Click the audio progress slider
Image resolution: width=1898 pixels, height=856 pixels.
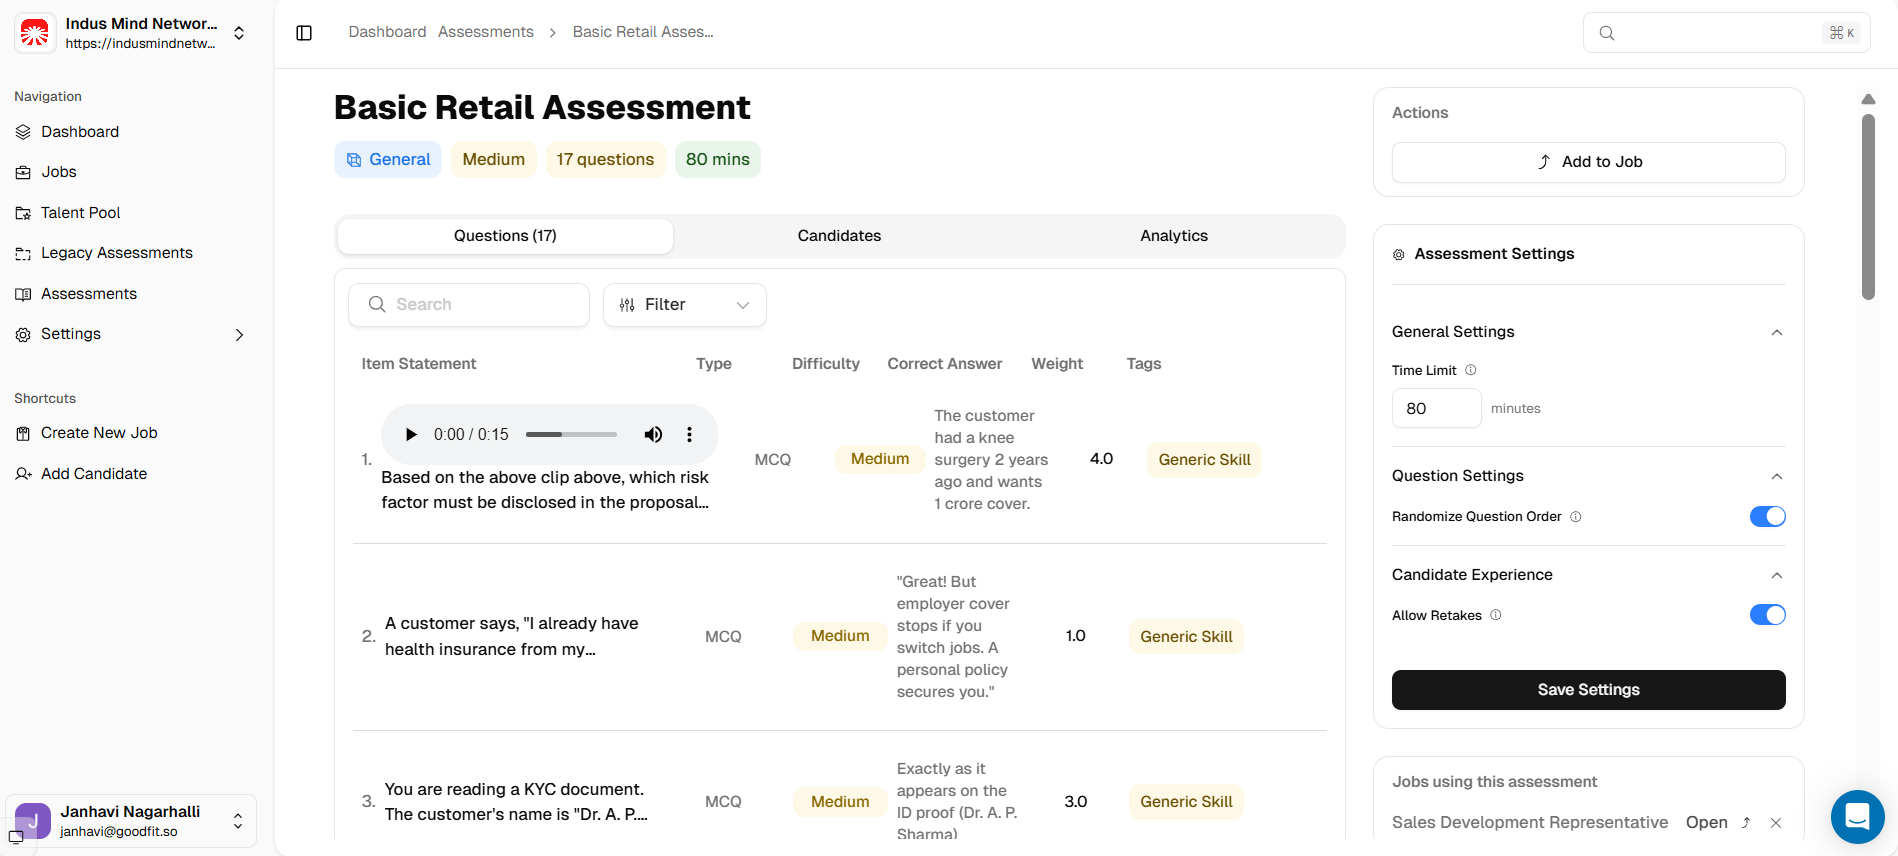coord(571,435)
